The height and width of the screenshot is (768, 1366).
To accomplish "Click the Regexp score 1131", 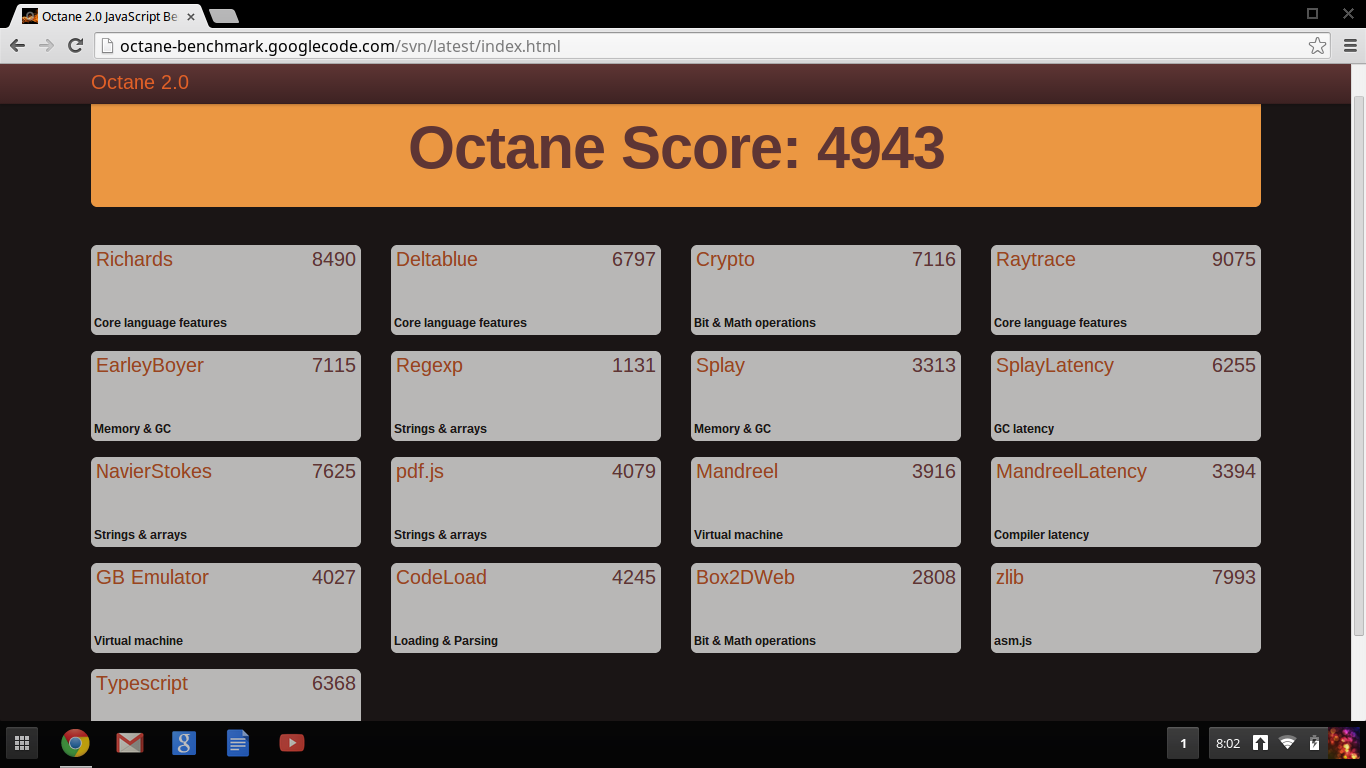I will (x=634, y=365).
